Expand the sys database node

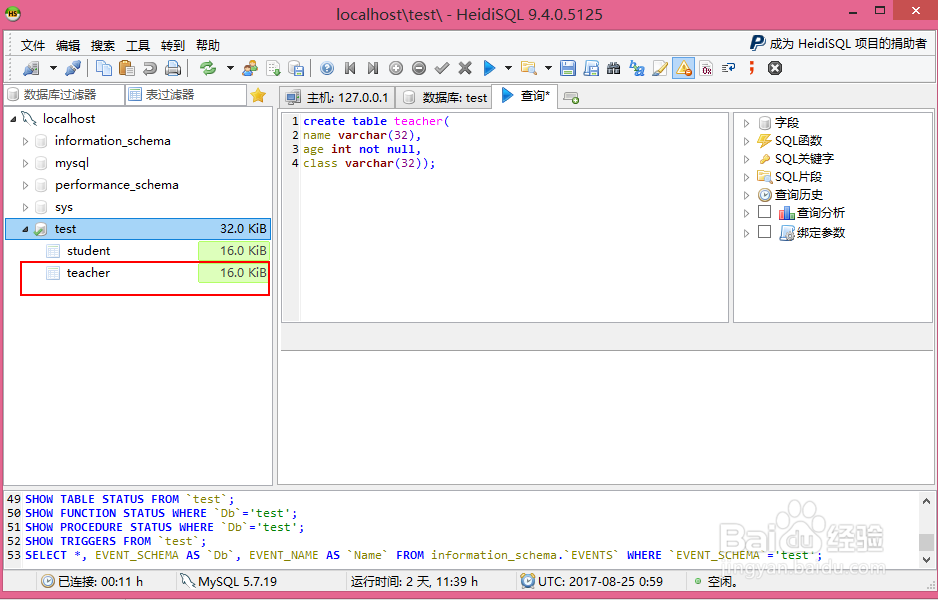click(x=25, y=208)
